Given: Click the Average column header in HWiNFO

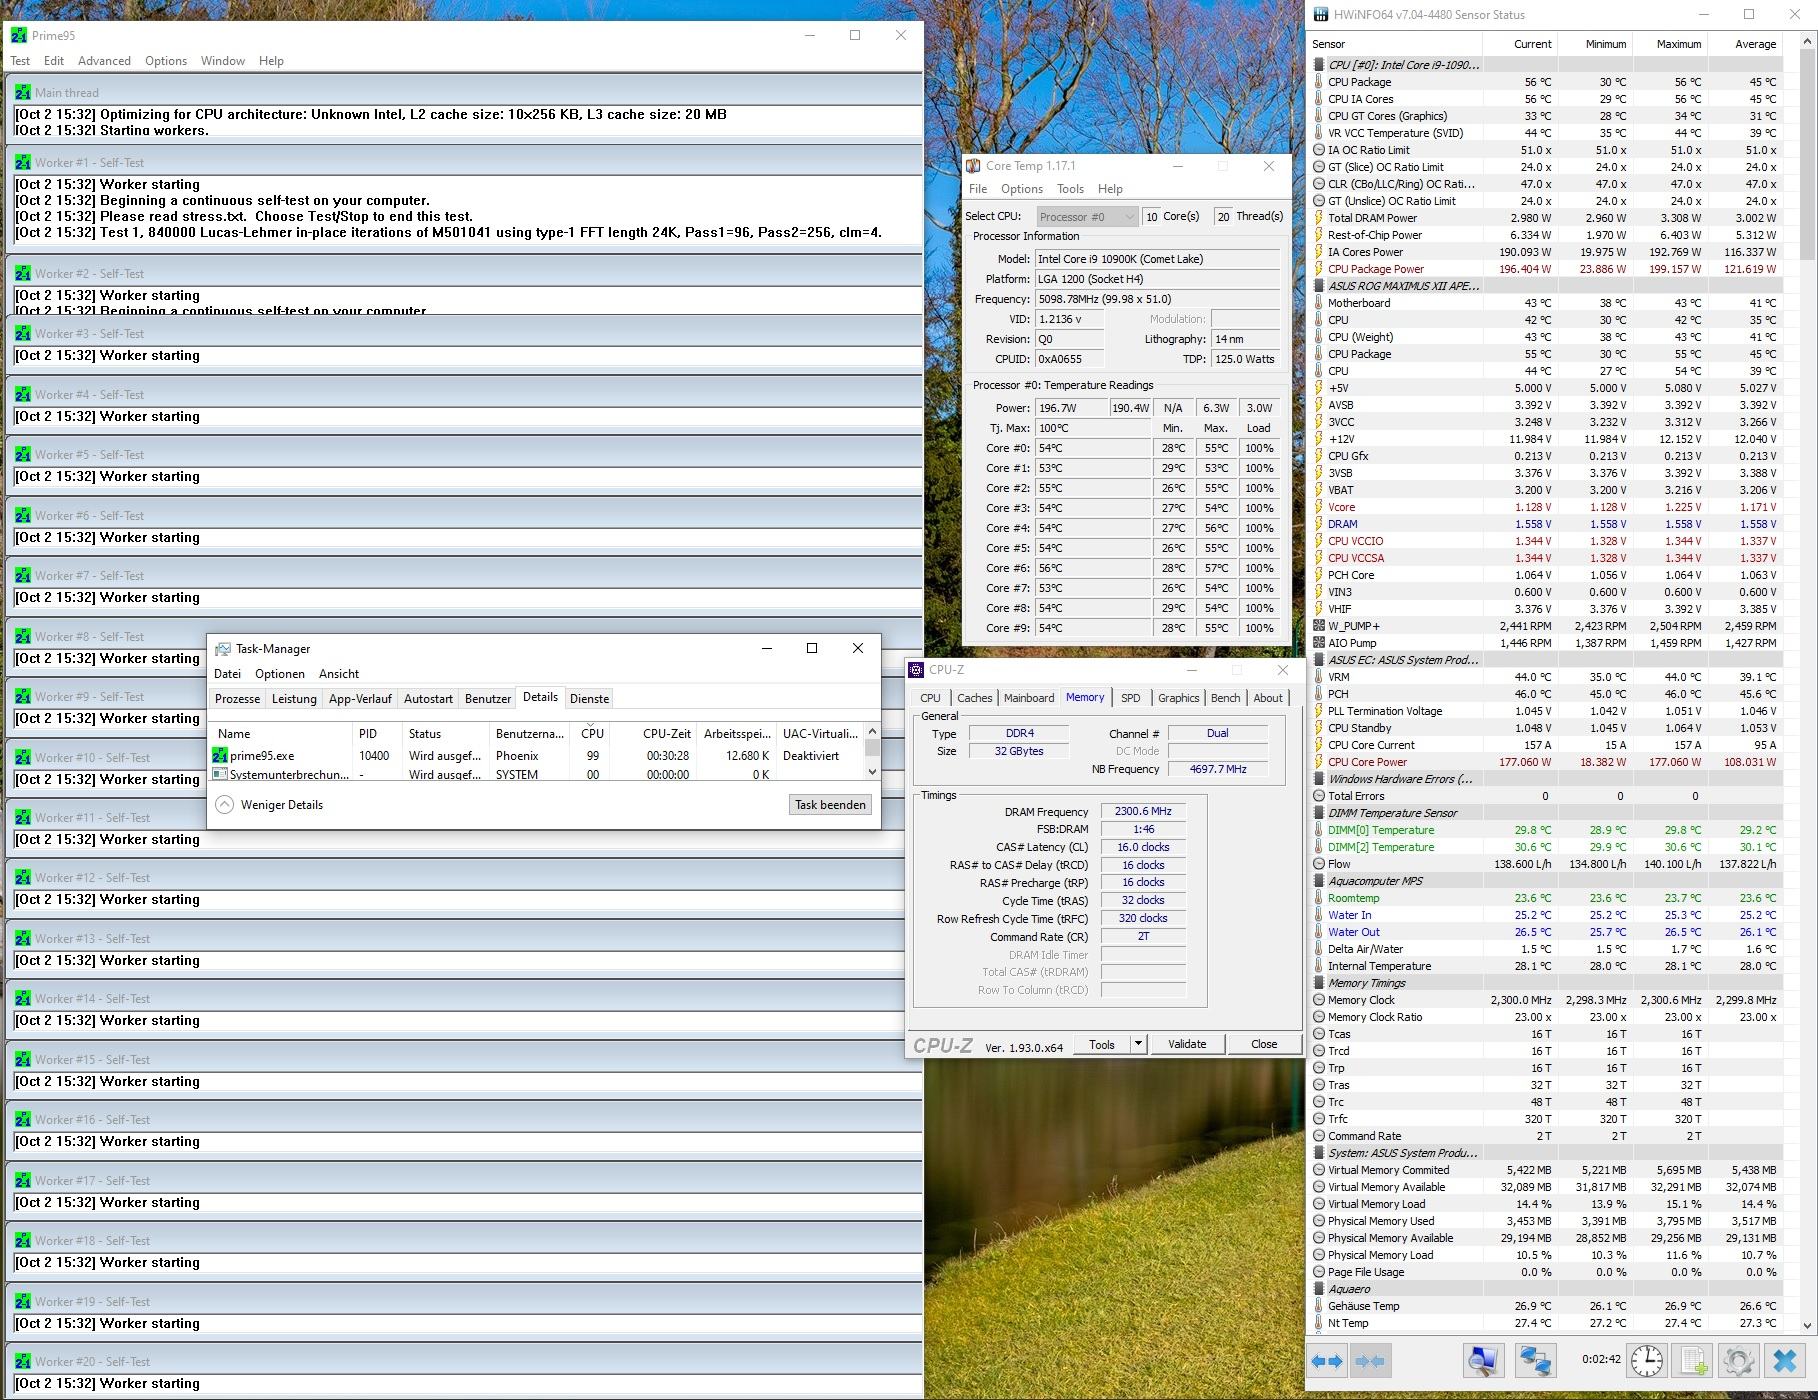Looking at the screenshot, I should 1745,44.
